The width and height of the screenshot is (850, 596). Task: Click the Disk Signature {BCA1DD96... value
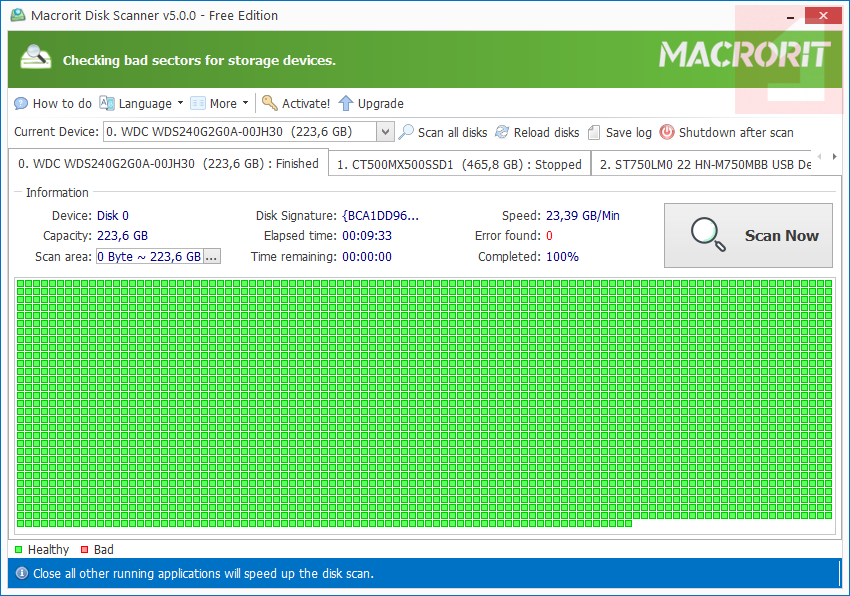click(x=381, y=216)
